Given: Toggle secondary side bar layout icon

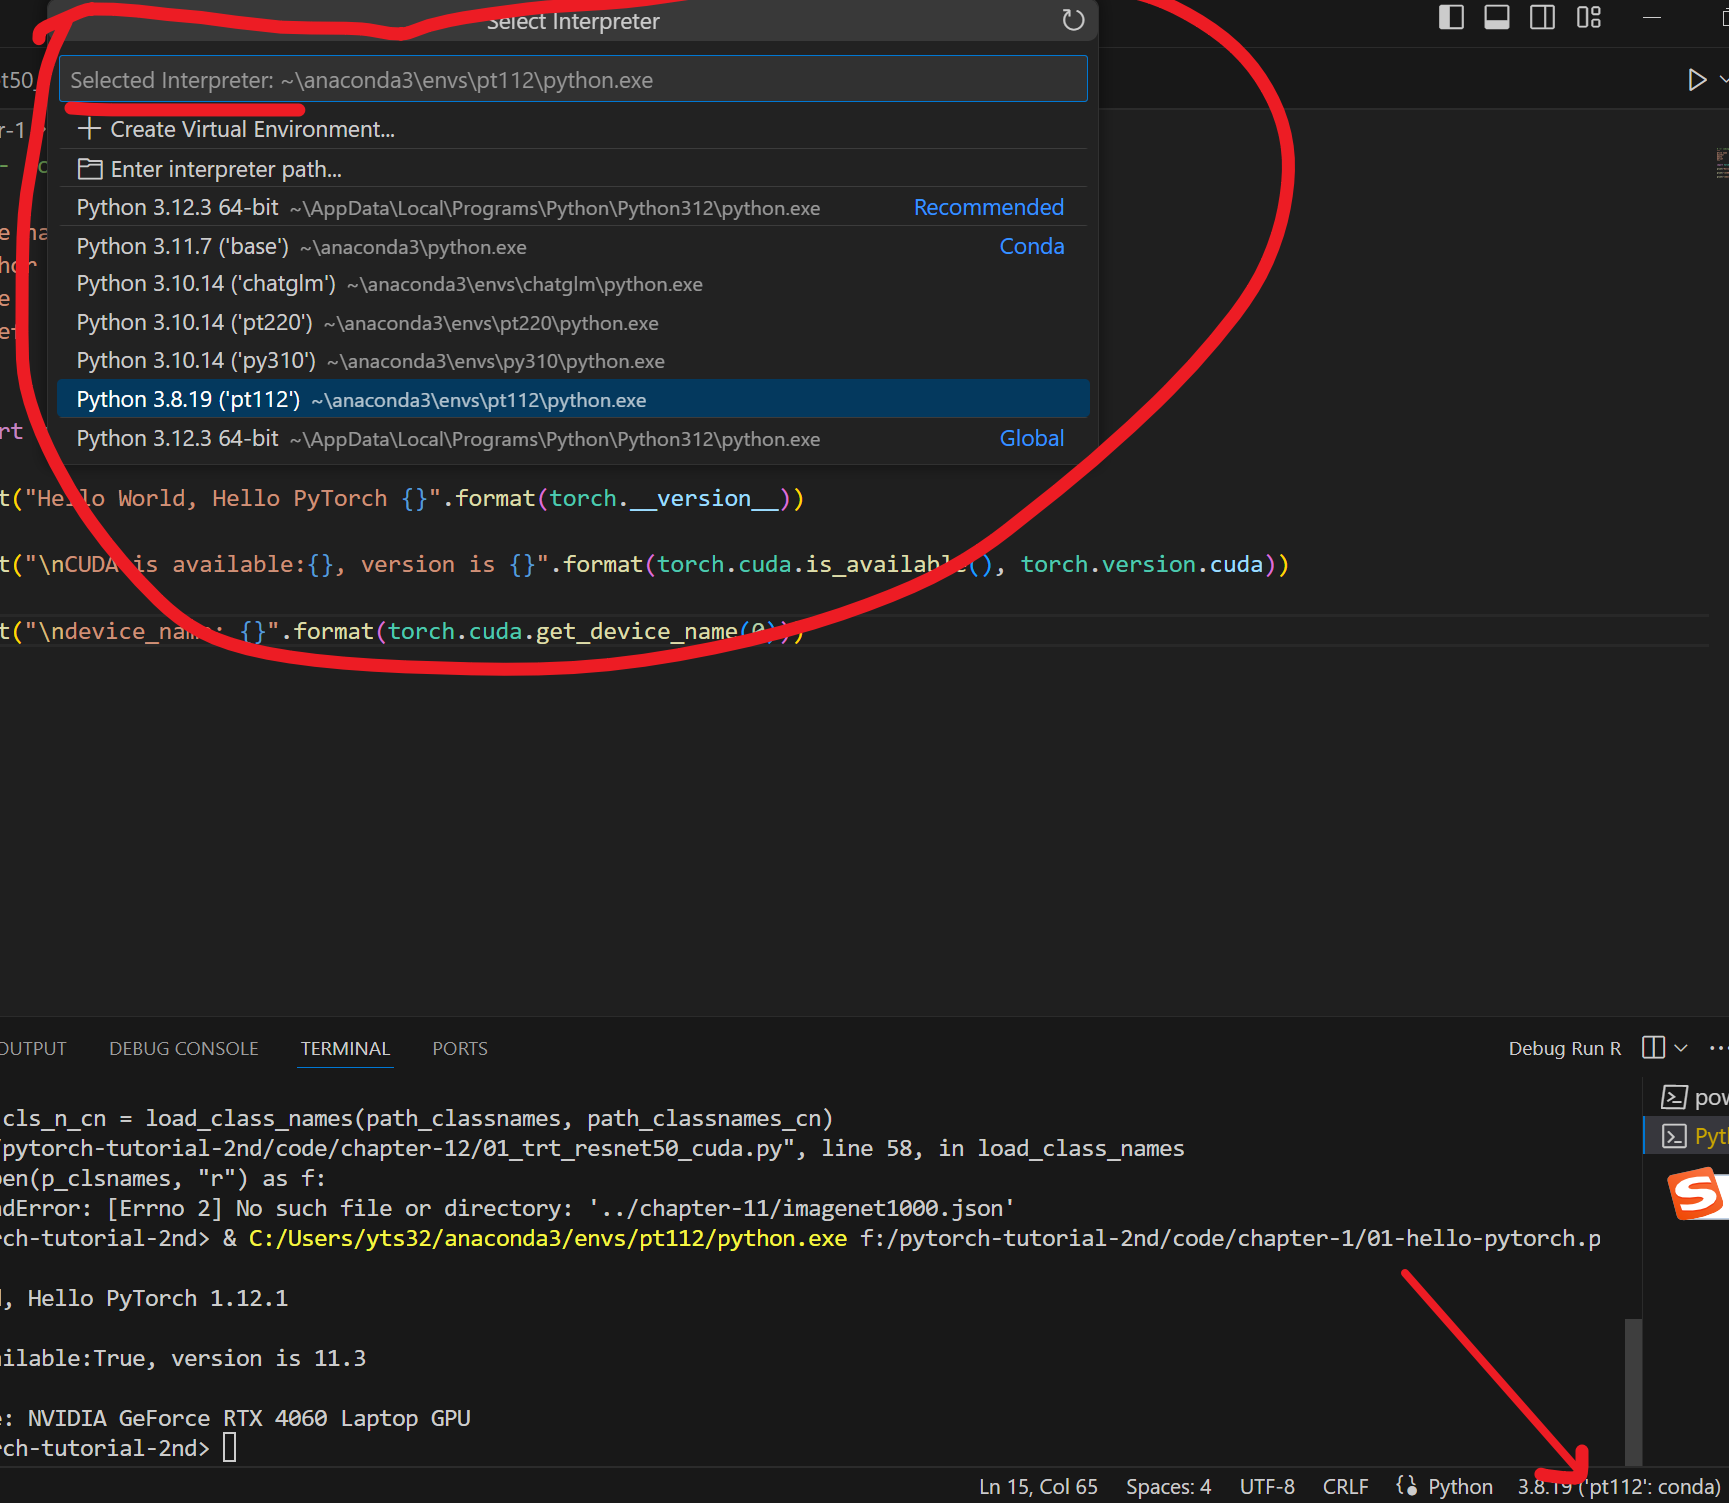Looking at the screenshot, I should click(x=1542, y=17).
